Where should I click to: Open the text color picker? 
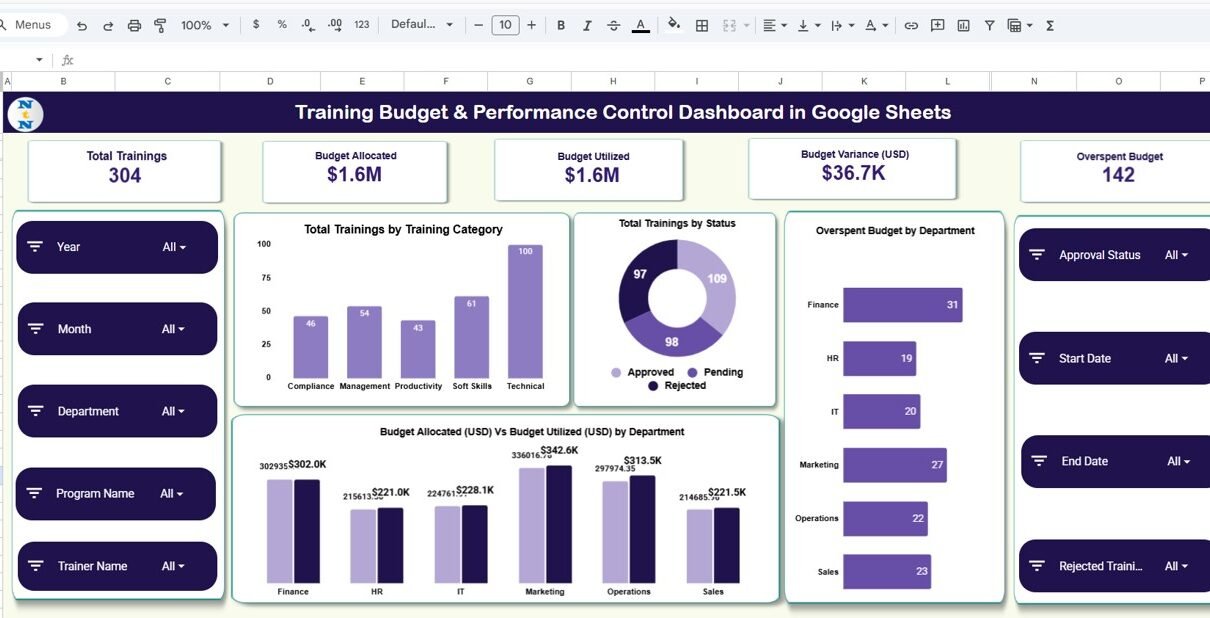(x=640, y=25)
